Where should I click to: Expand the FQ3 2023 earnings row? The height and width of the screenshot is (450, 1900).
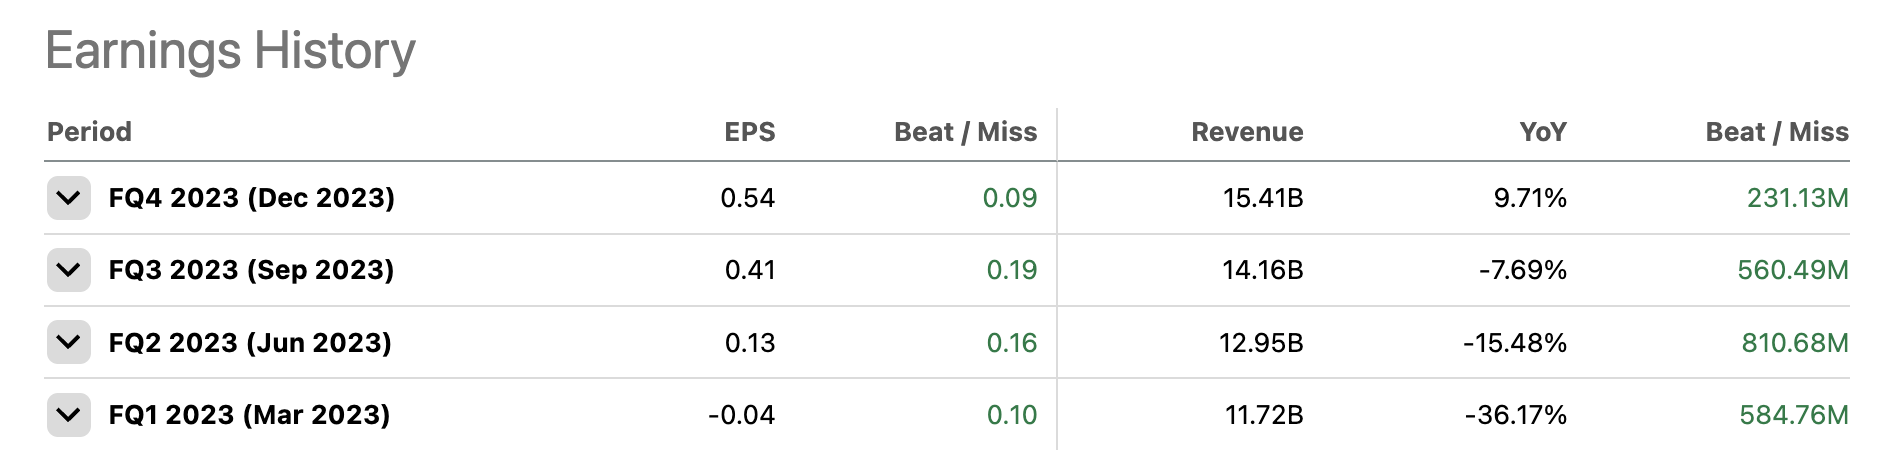pos(68,270)
